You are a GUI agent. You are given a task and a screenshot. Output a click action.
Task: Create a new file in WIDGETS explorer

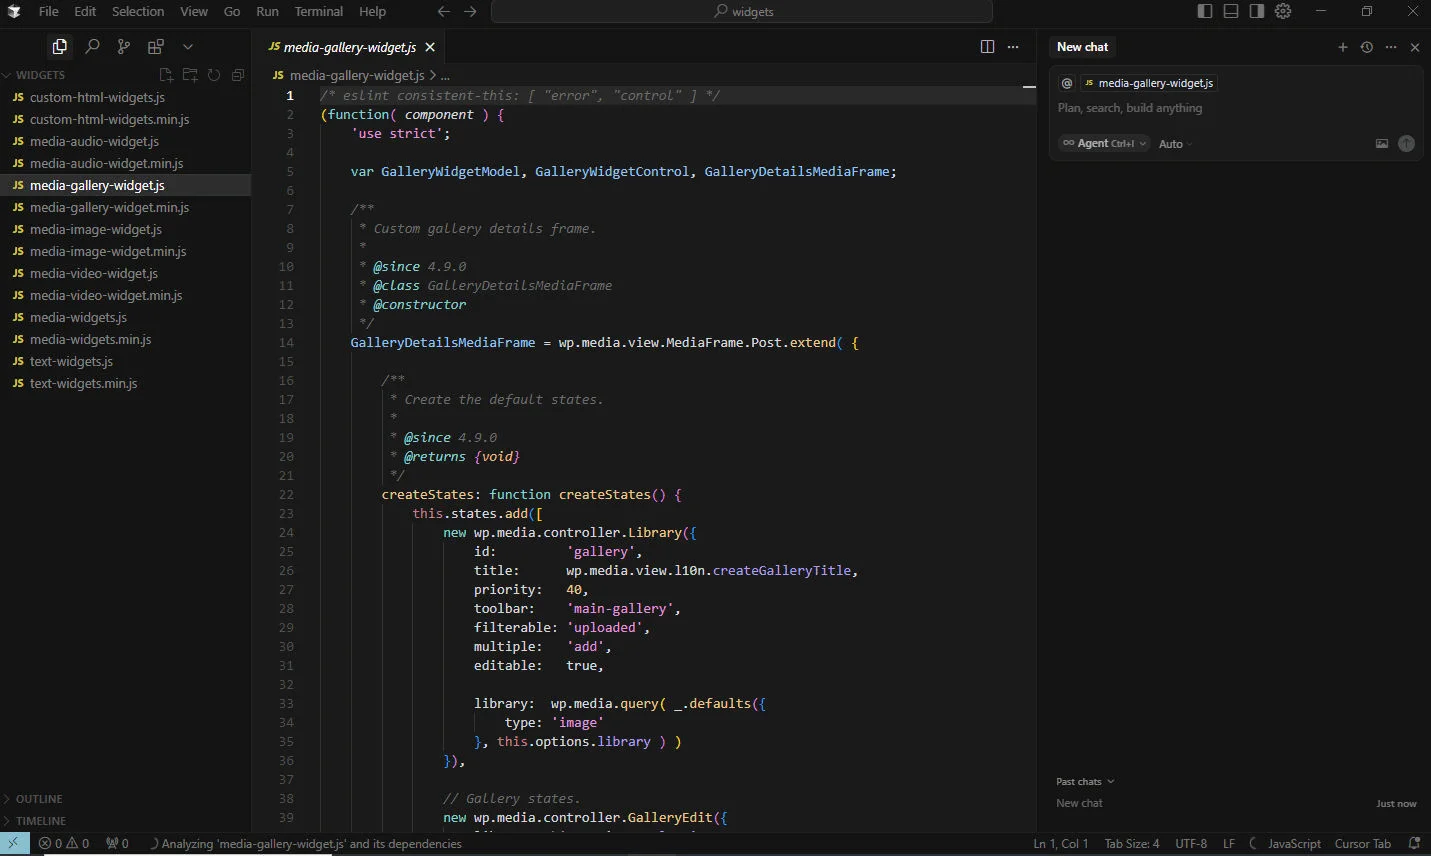[x=166, y=74]
